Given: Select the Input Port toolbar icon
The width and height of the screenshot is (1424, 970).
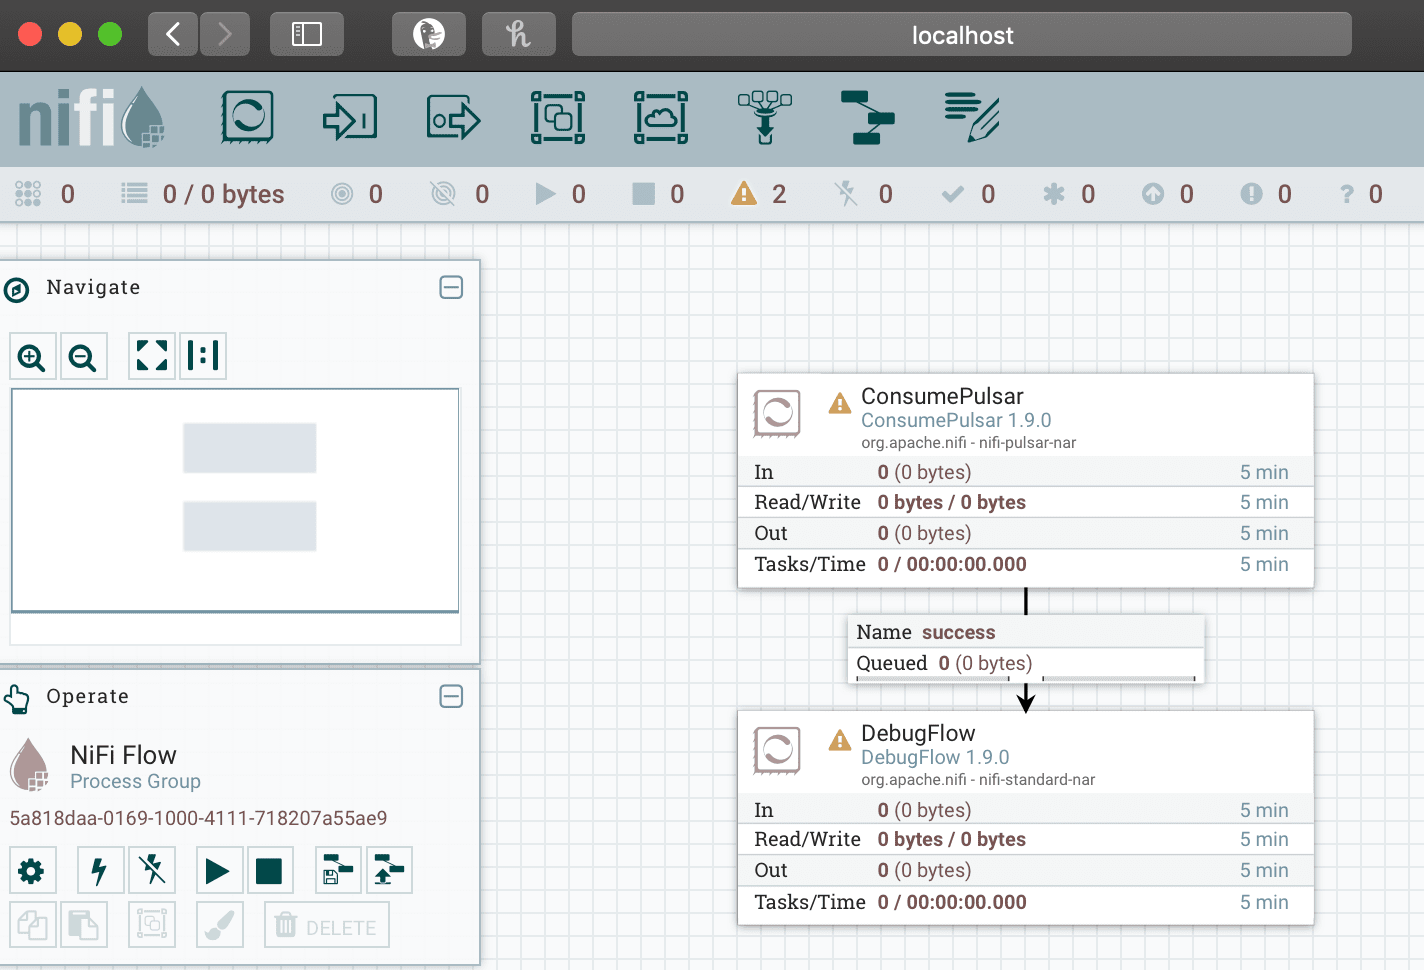Looking at the screenshot, I should coord(350,117).
